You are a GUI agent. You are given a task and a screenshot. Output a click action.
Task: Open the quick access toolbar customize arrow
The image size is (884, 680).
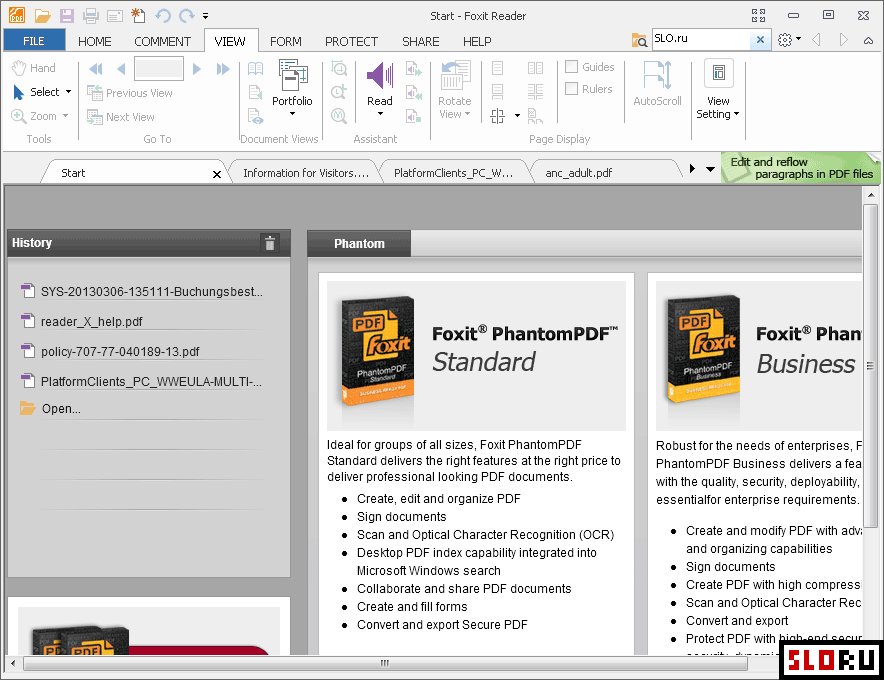[206, 16]
